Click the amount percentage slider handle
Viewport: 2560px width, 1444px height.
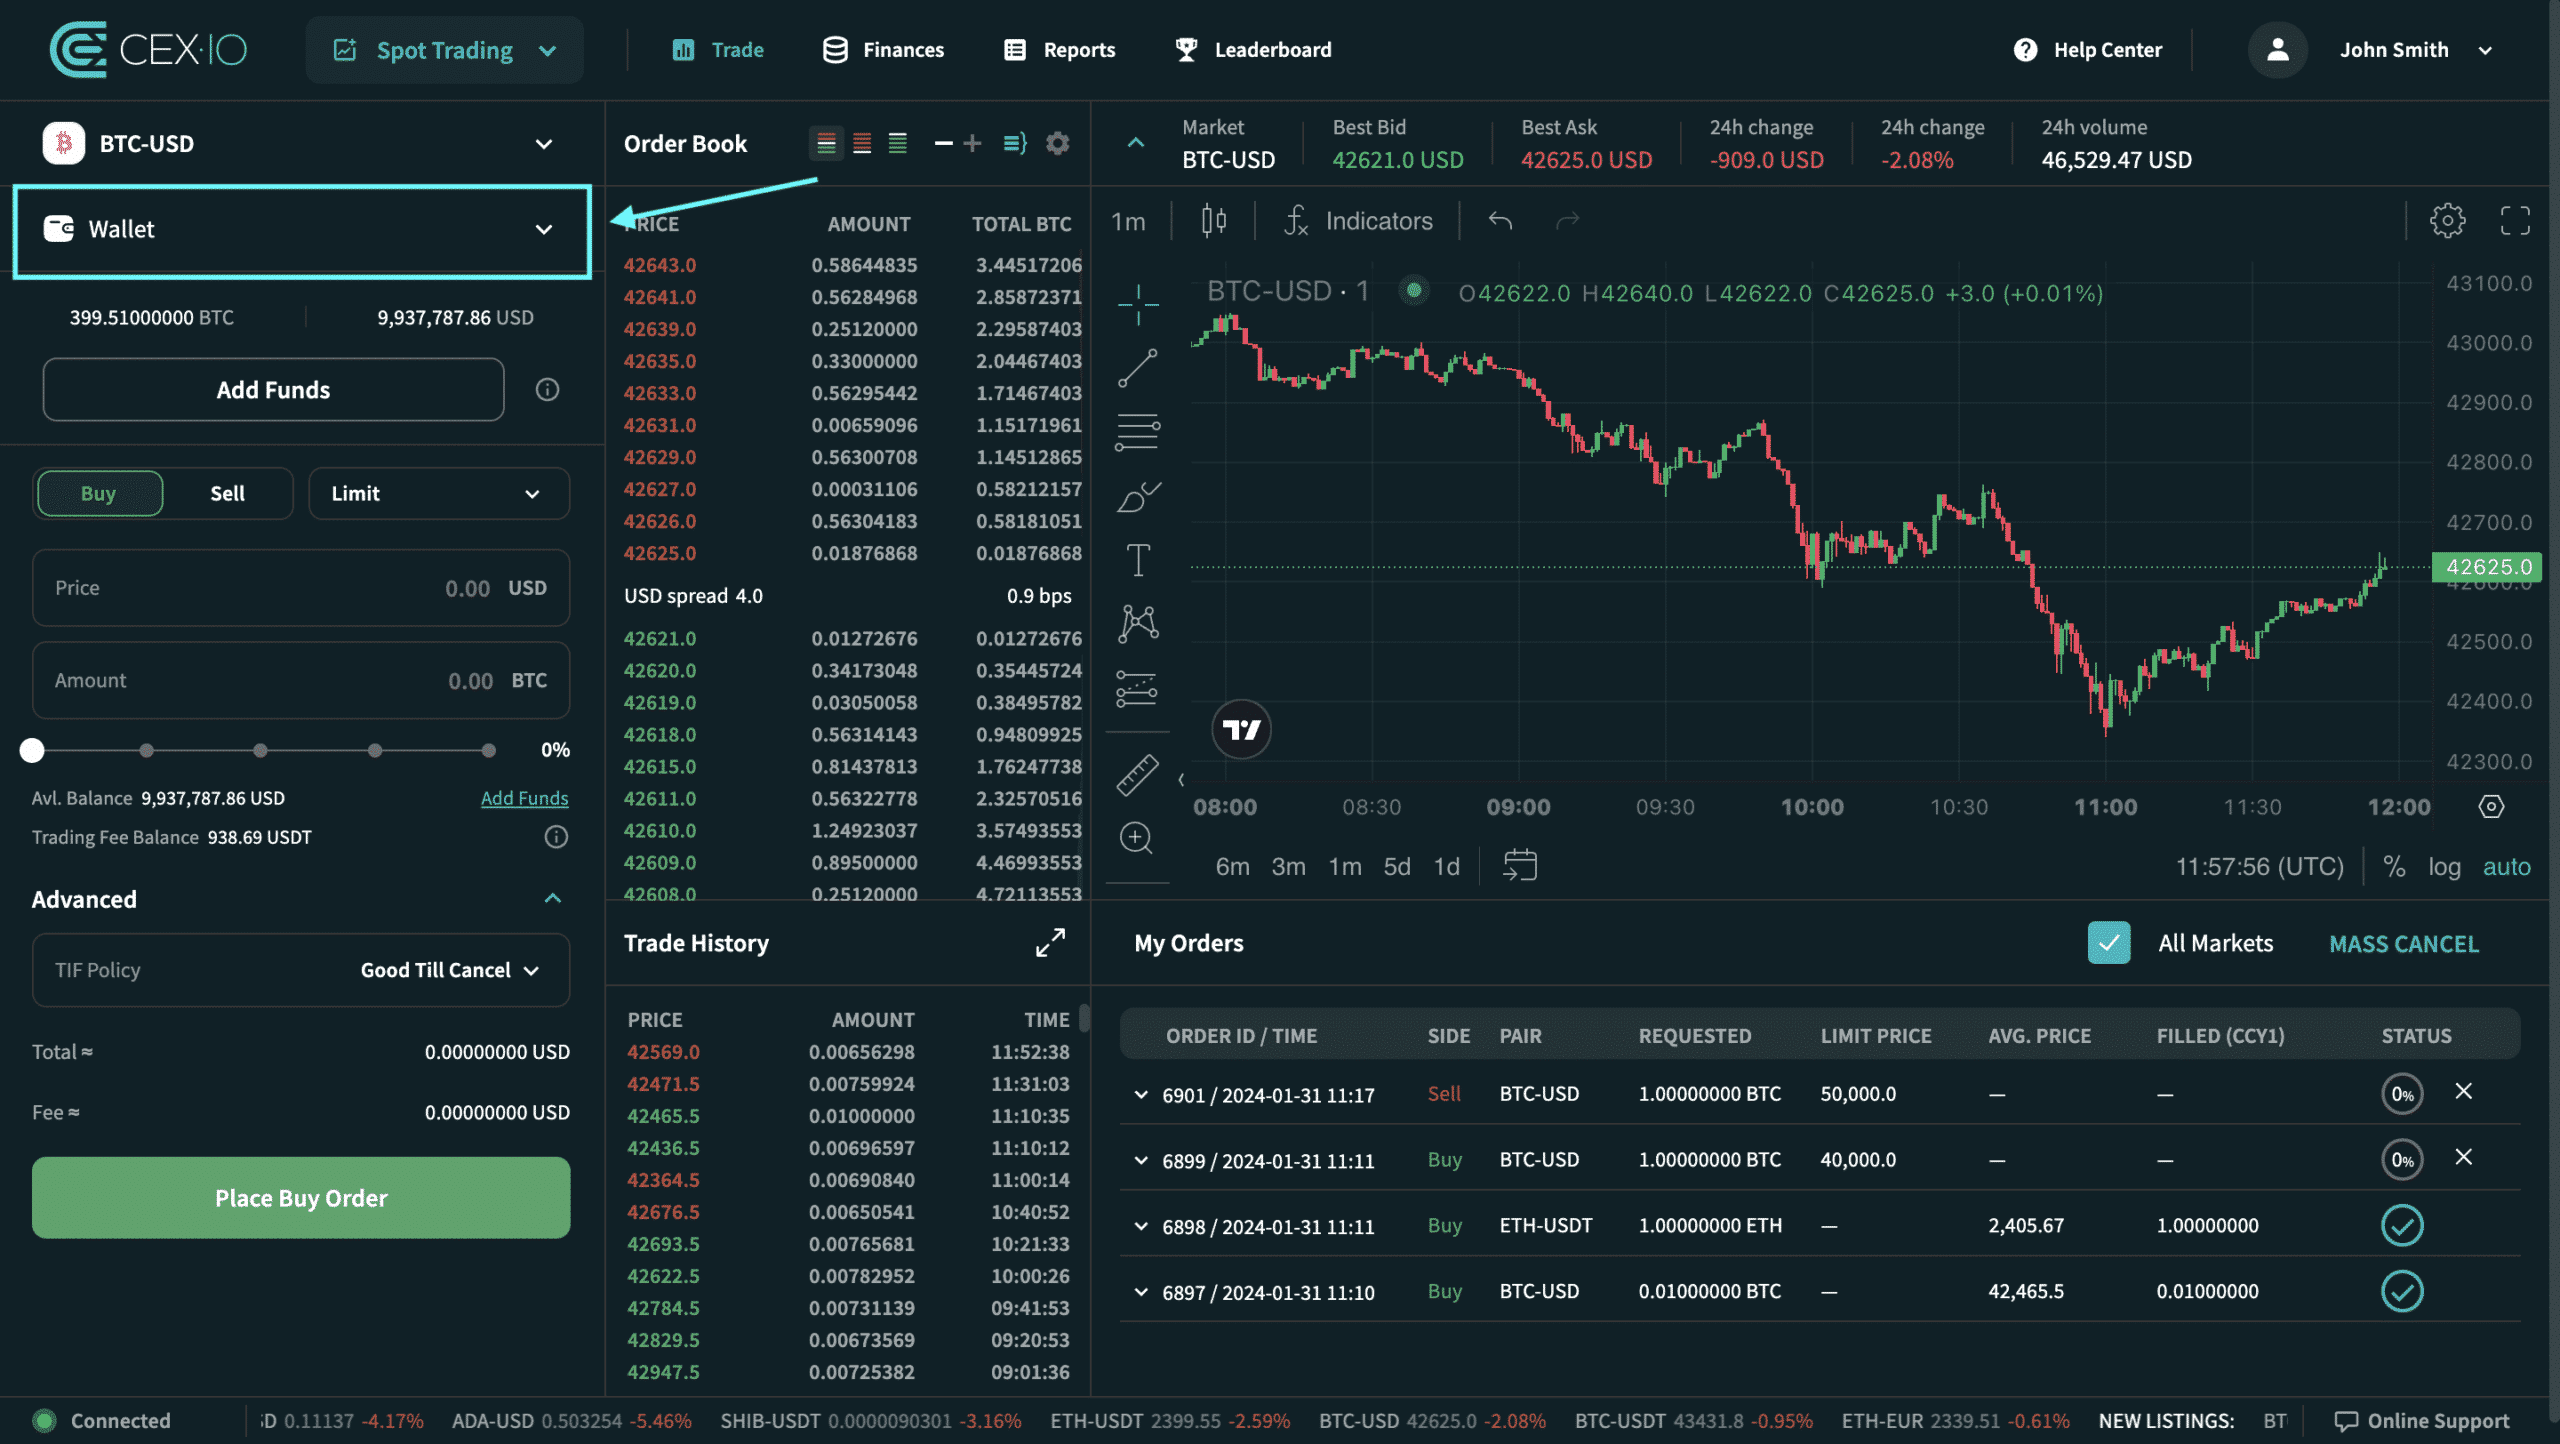(x=32, y=750)
